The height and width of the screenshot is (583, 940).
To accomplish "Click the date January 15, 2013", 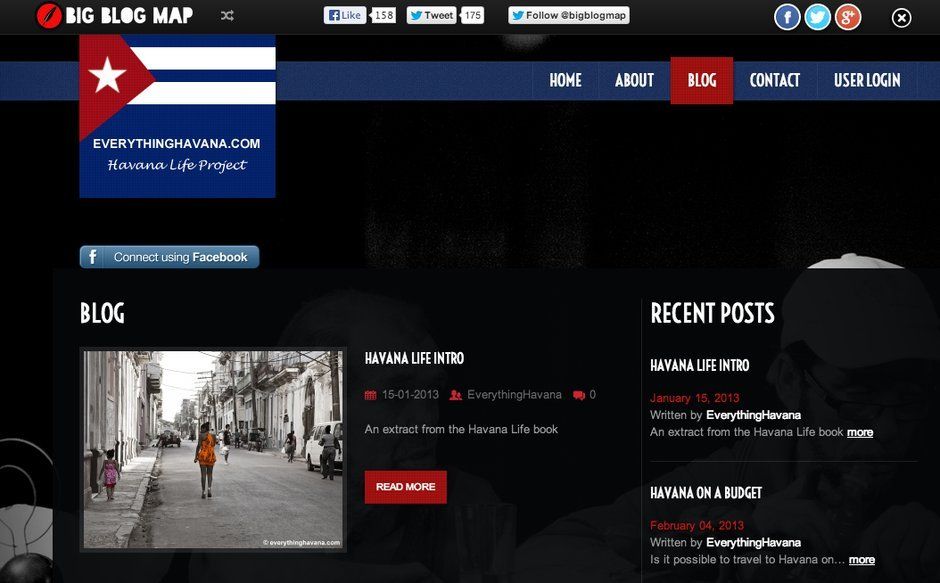I will point(695,398).
